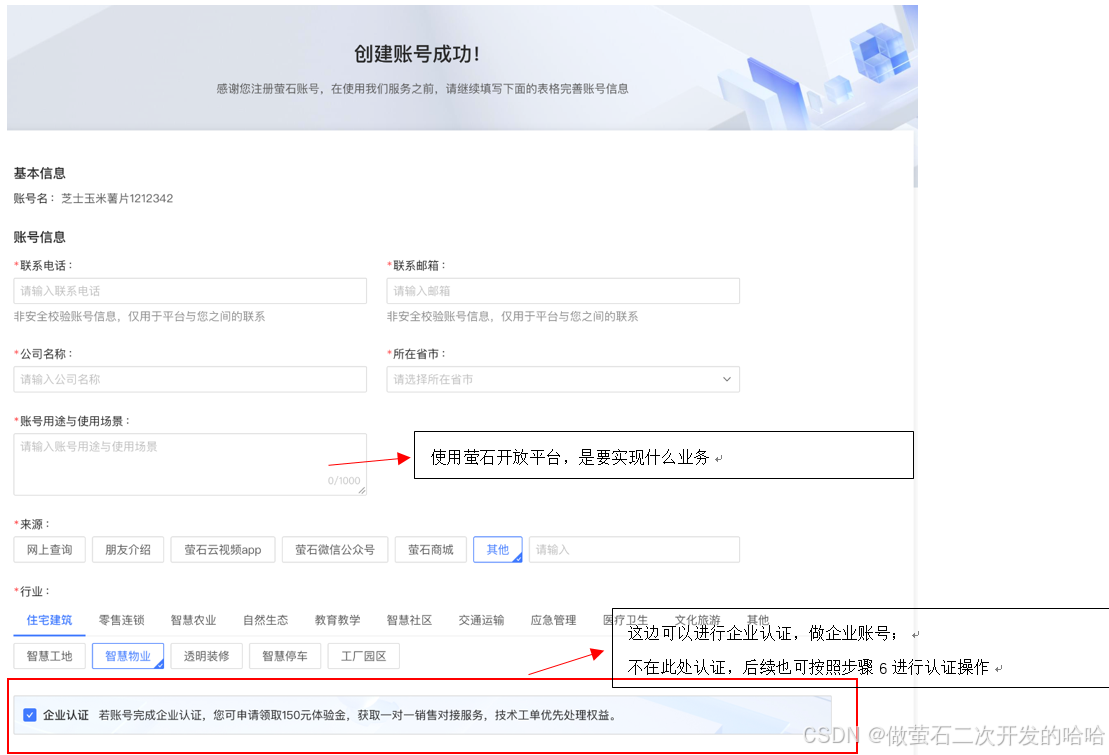Choose the 智慧停车 sub-industry option
1109x755 pixels.
285,656
